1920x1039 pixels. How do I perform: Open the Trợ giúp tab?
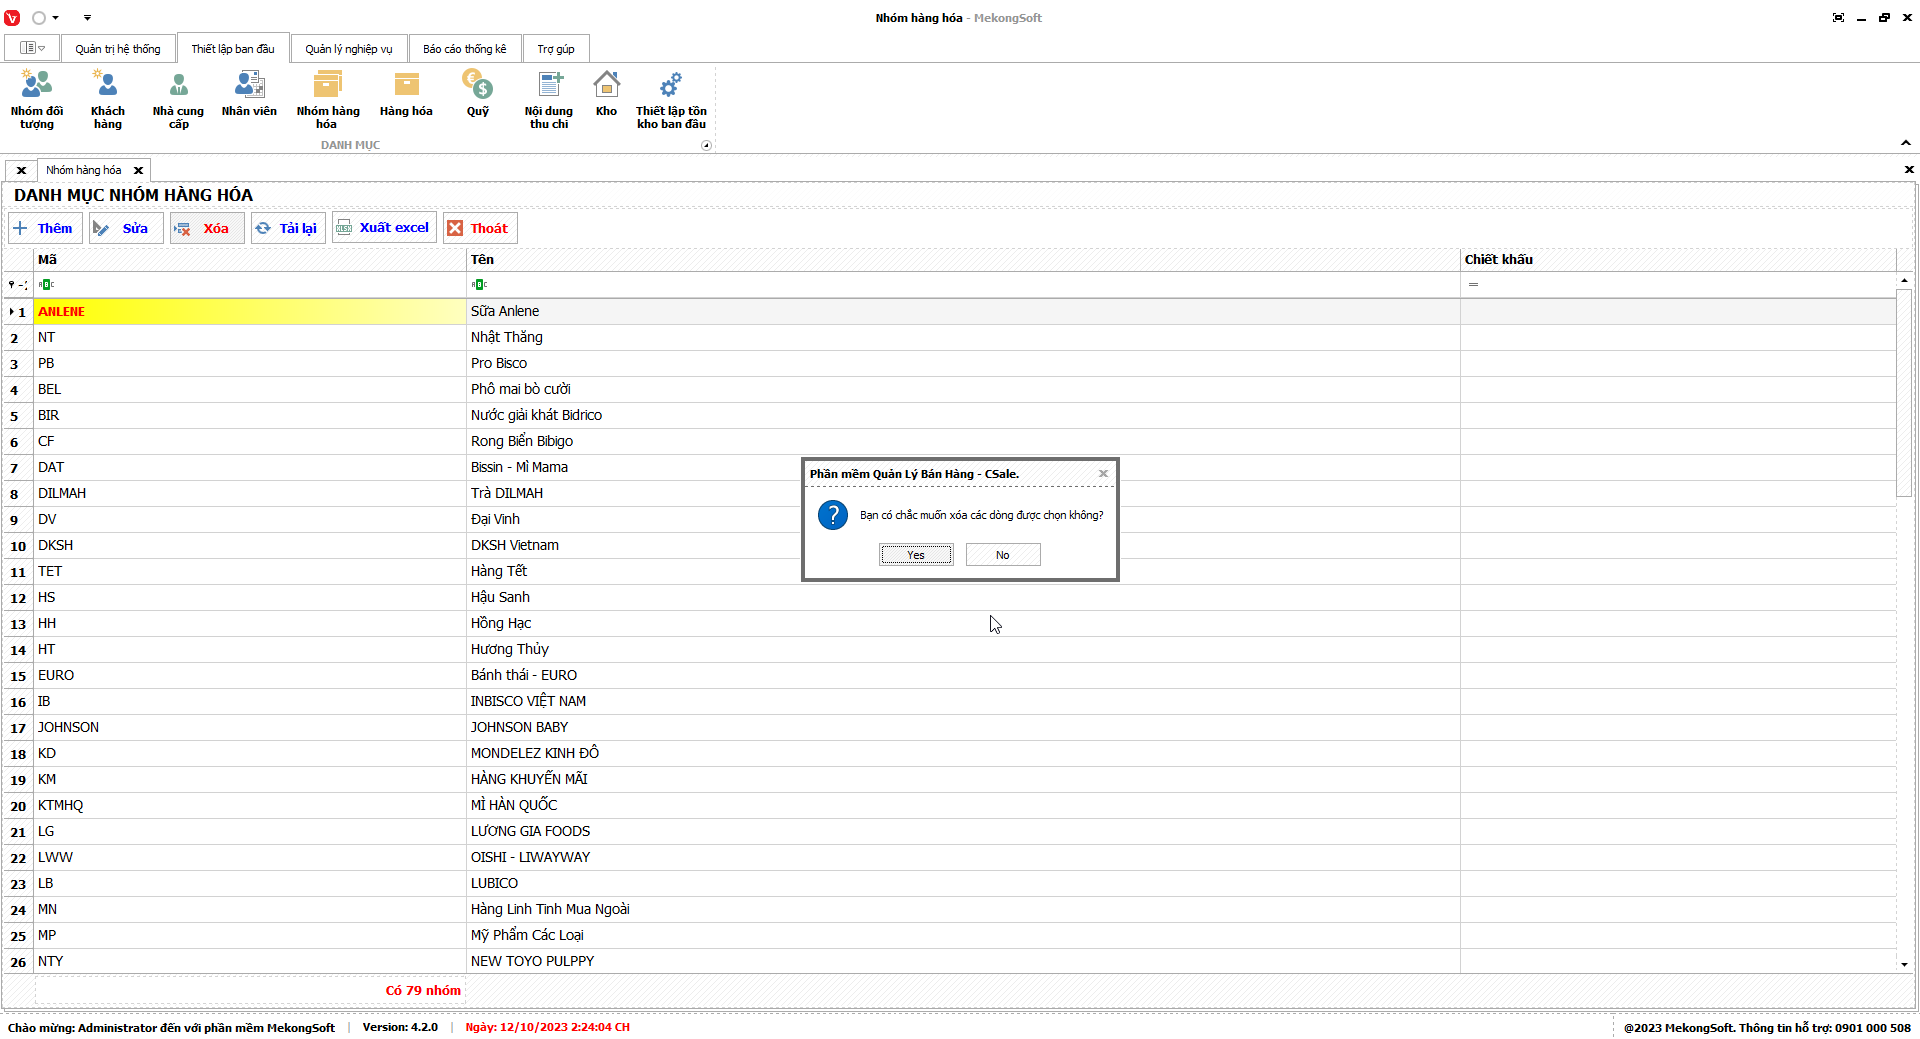coord(556,49)
